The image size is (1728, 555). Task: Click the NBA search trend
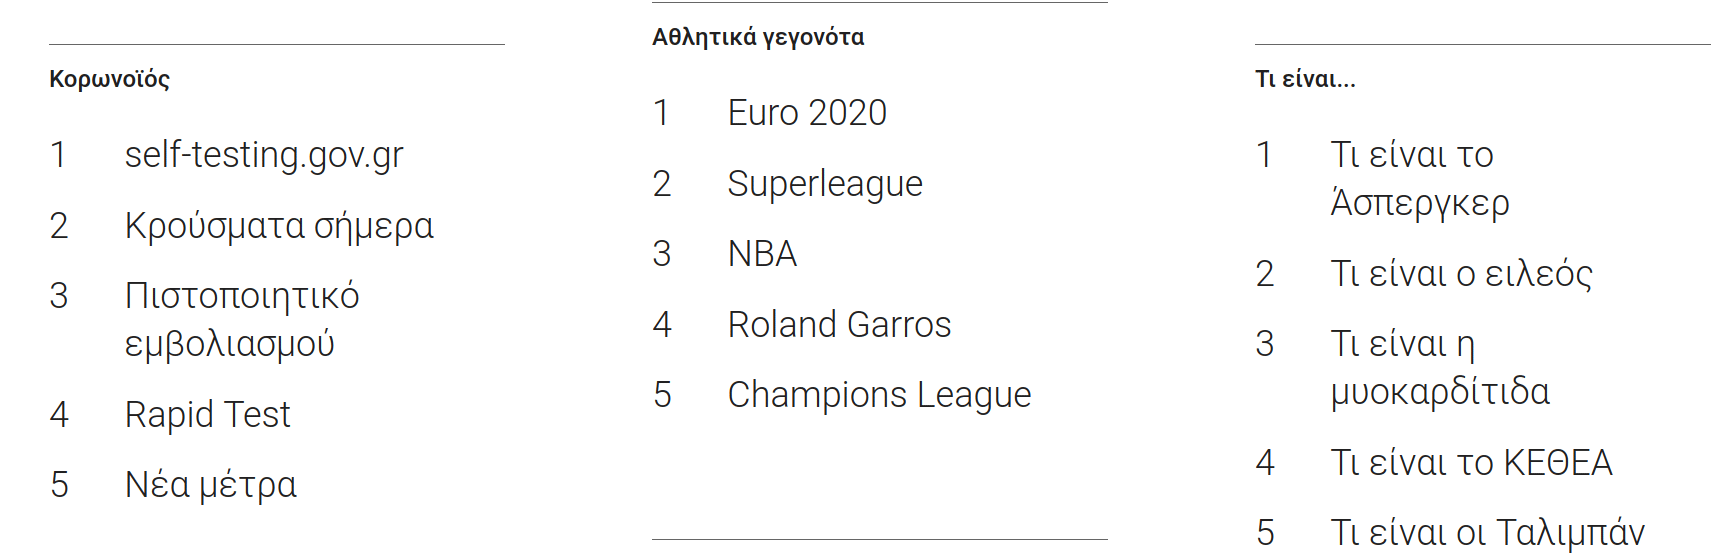(762, 254)
